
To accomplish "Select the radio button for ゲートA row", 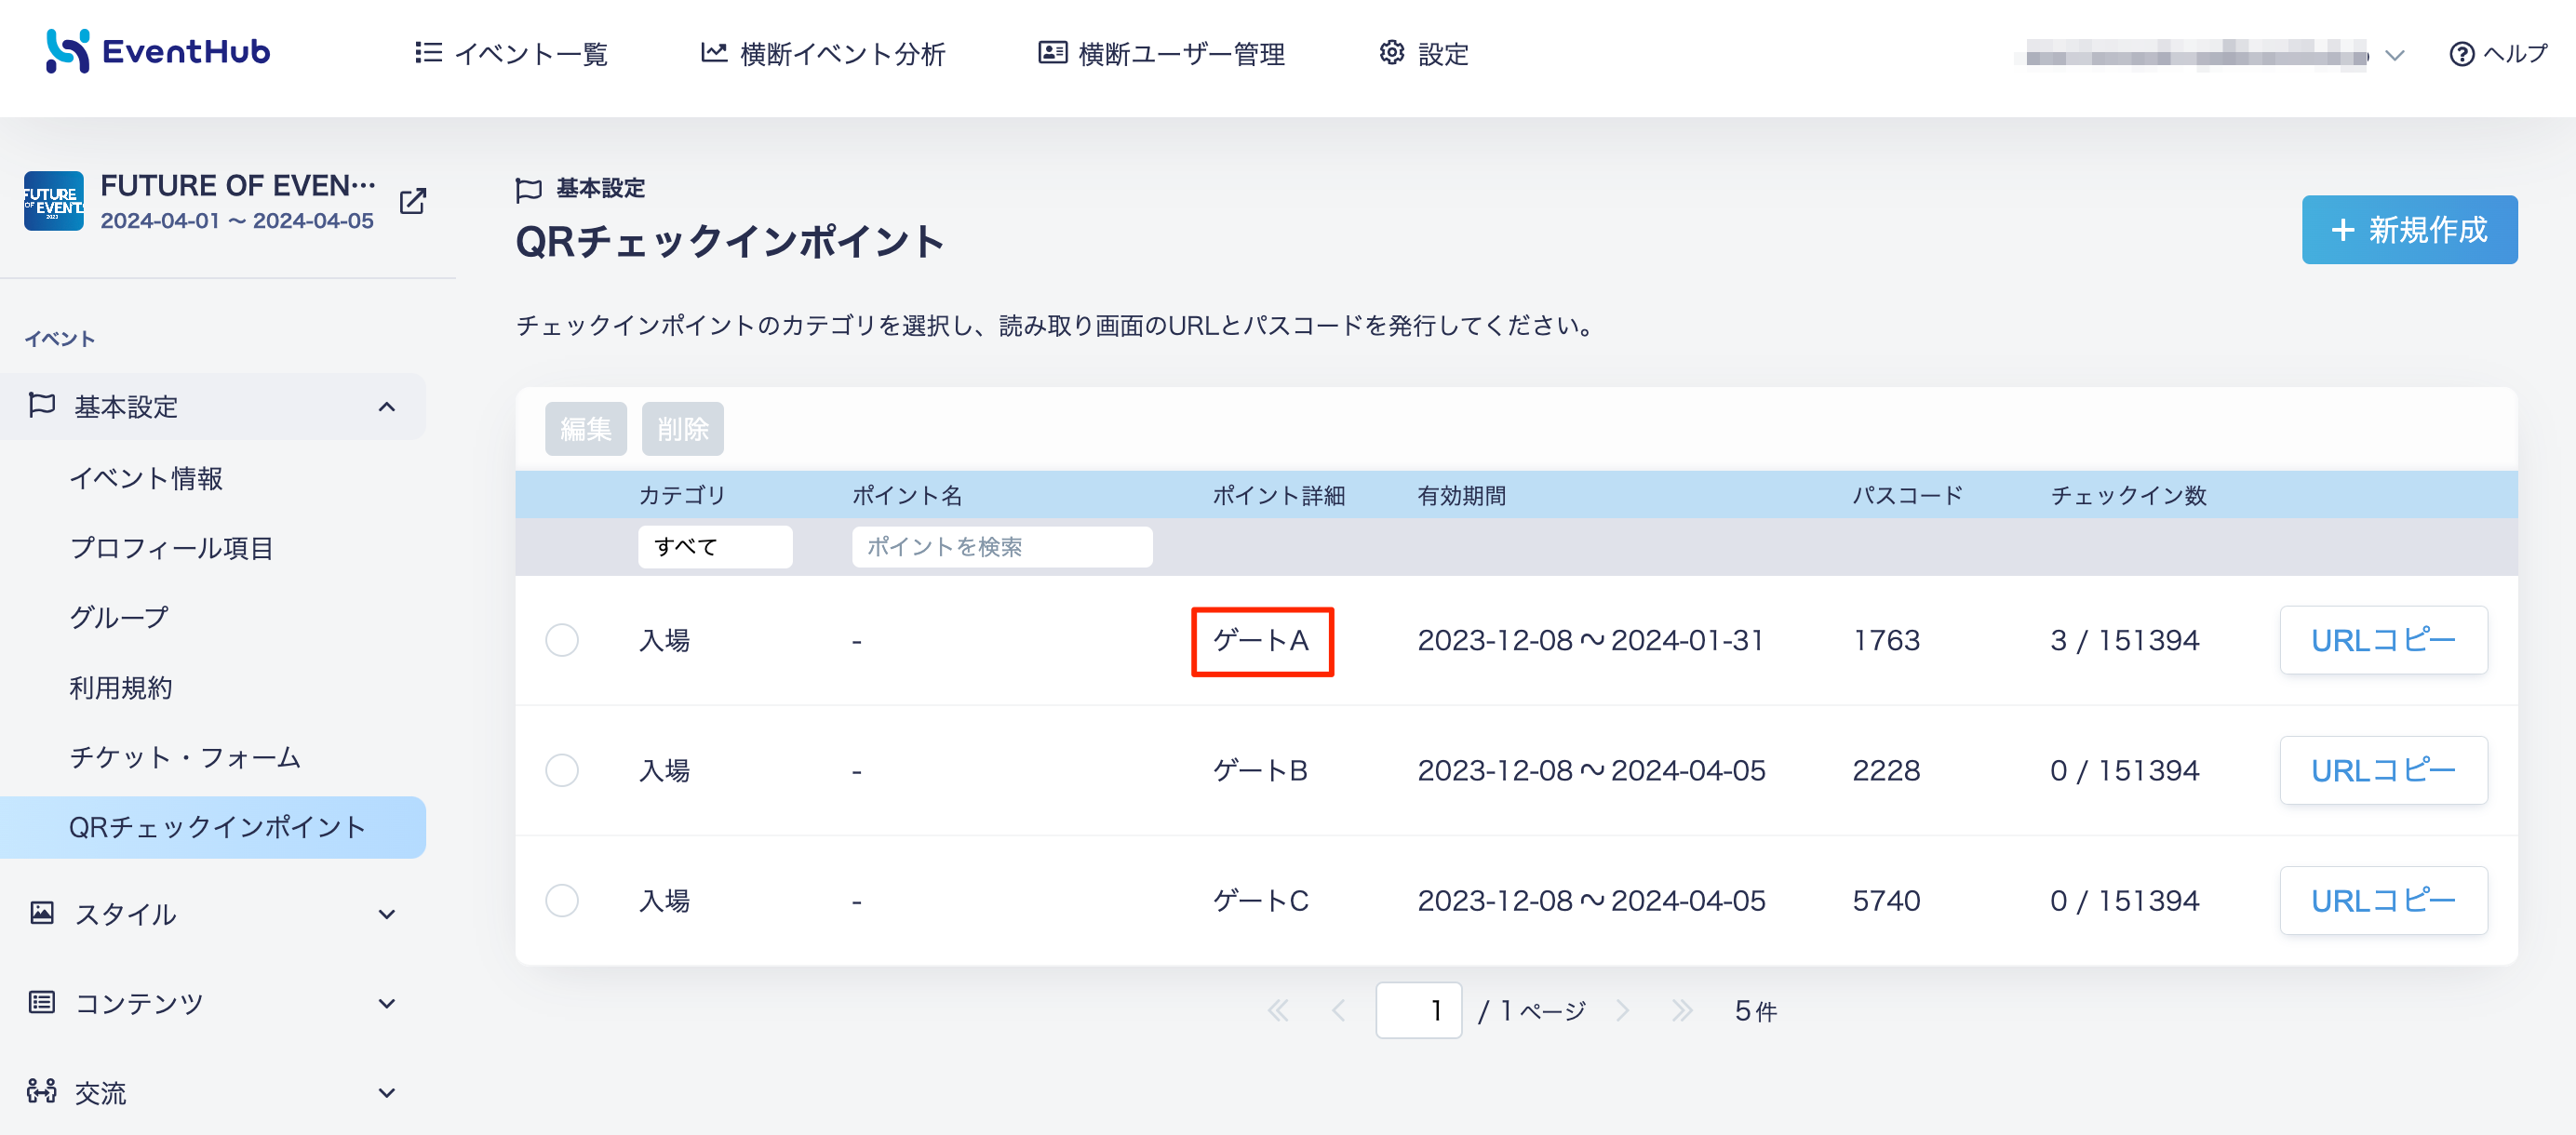I will (562, 640).
